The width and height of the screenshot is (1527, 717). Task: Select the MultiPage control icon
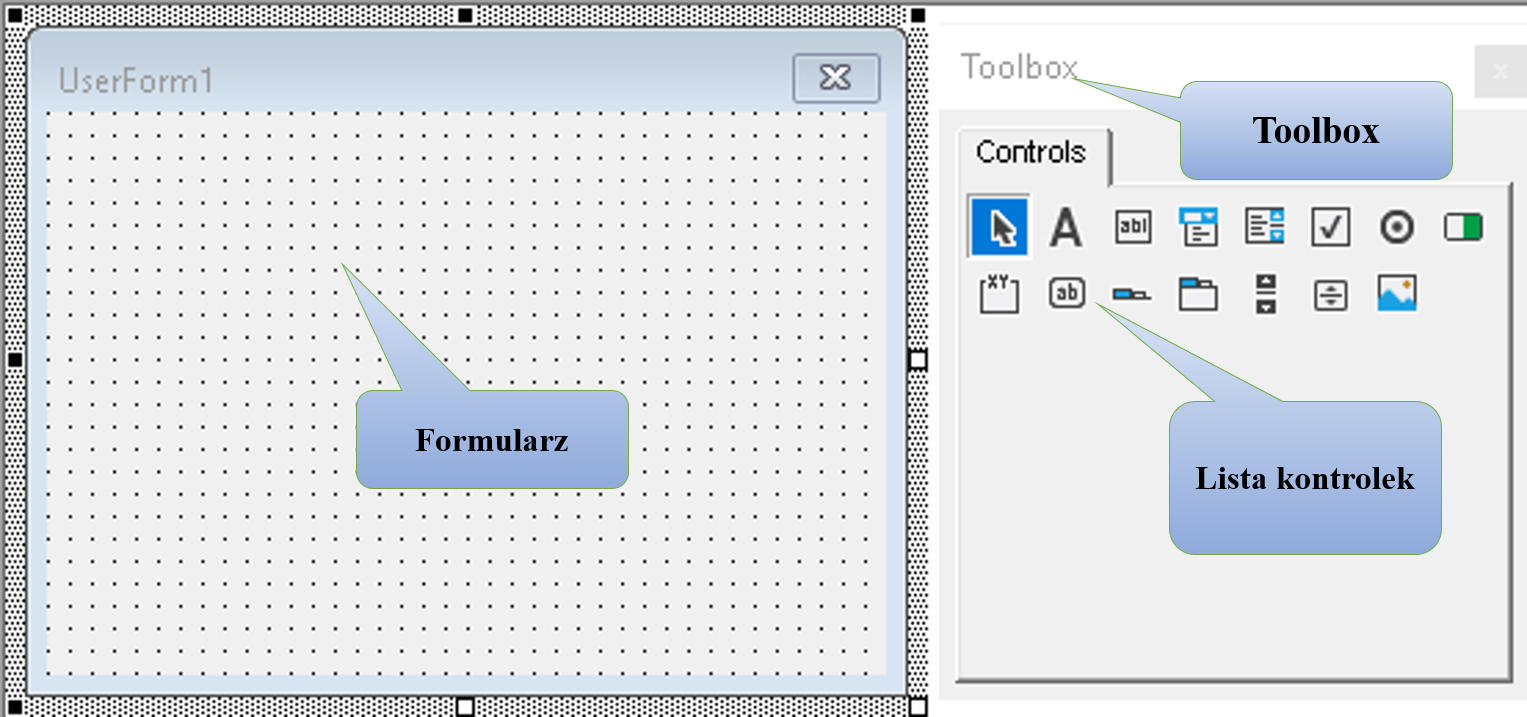pyautogui.click(x=1198, y=294)
